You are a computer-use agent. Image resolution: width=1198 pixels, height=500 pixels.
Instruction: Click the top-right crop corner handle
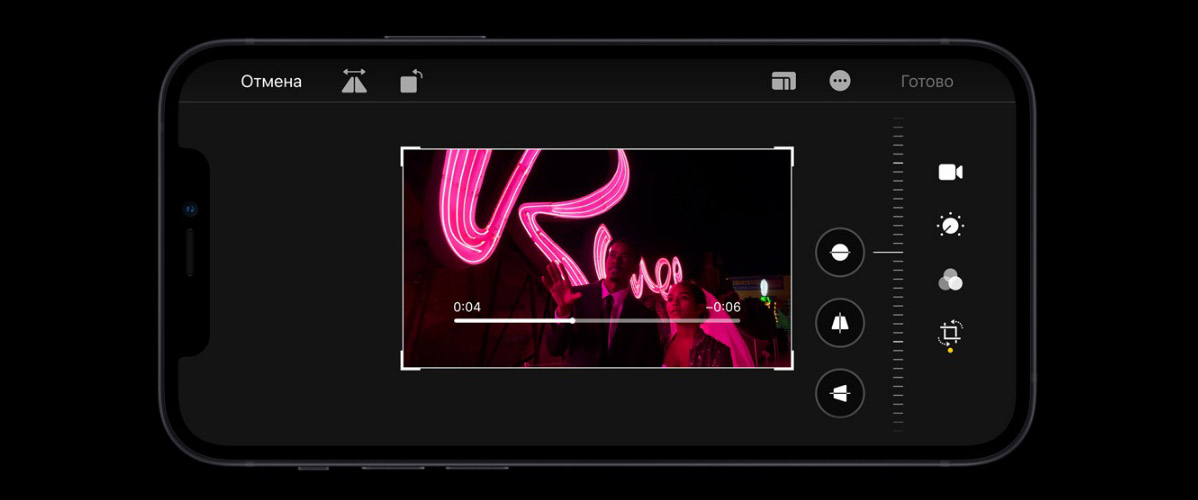(791, 150)
